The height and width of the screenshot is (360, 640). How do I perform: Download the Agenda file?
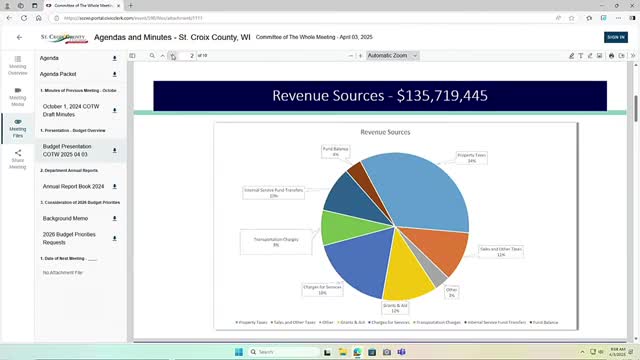coord(115,58)
